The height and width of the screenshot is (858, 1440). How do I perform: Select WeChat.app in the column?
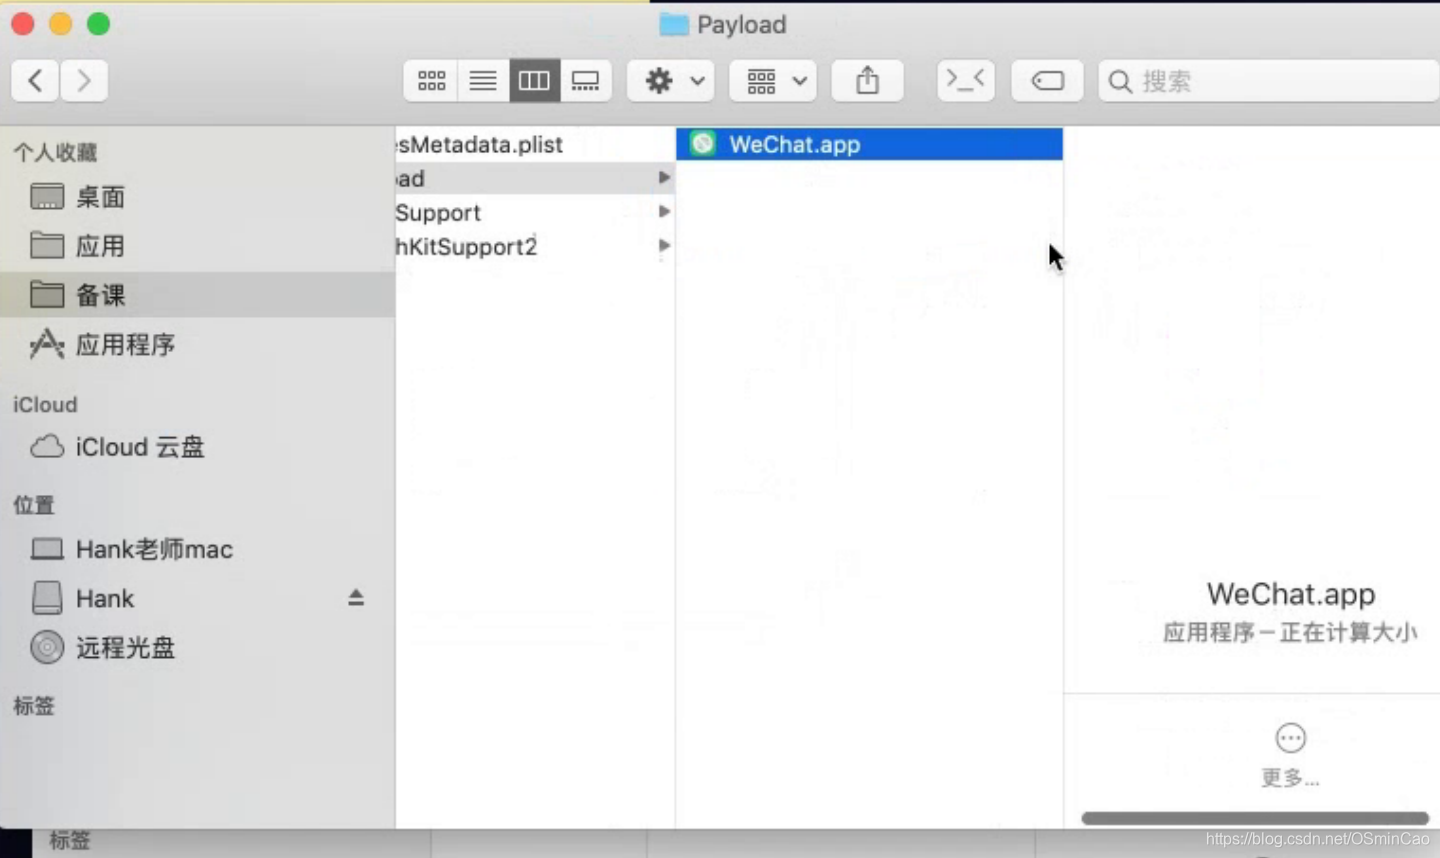[x=869, y=144]
